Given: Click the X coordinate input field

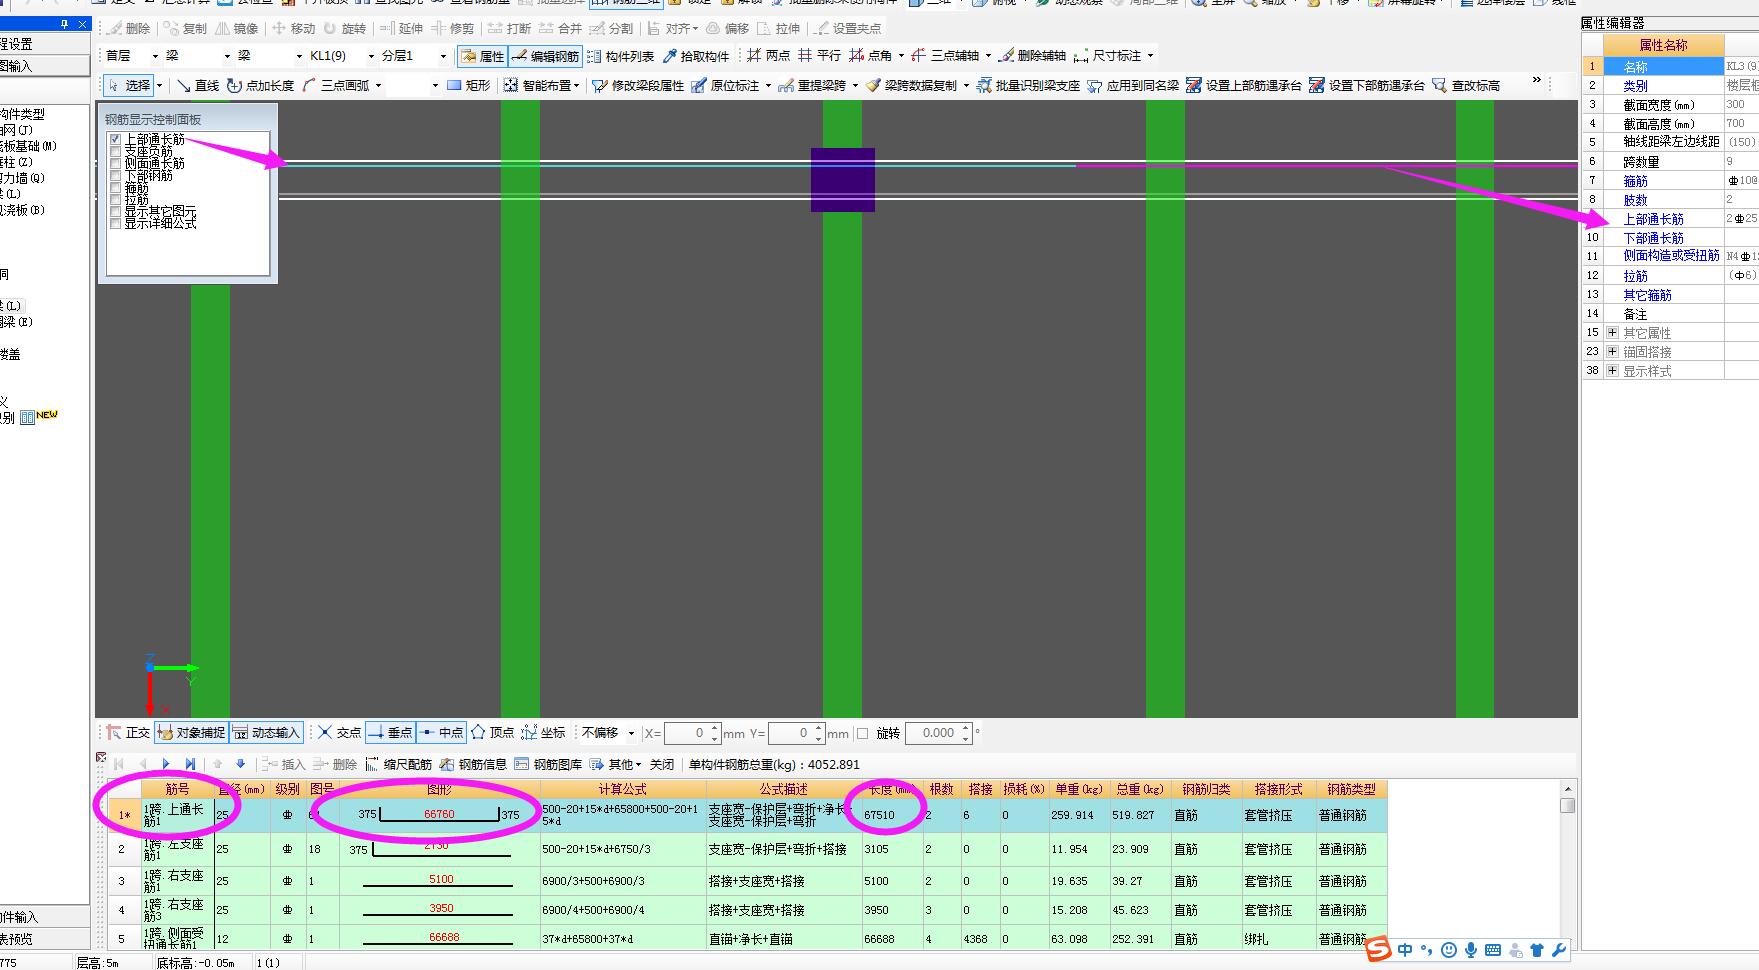Looking at the screenshot, I should coord(693,733).
